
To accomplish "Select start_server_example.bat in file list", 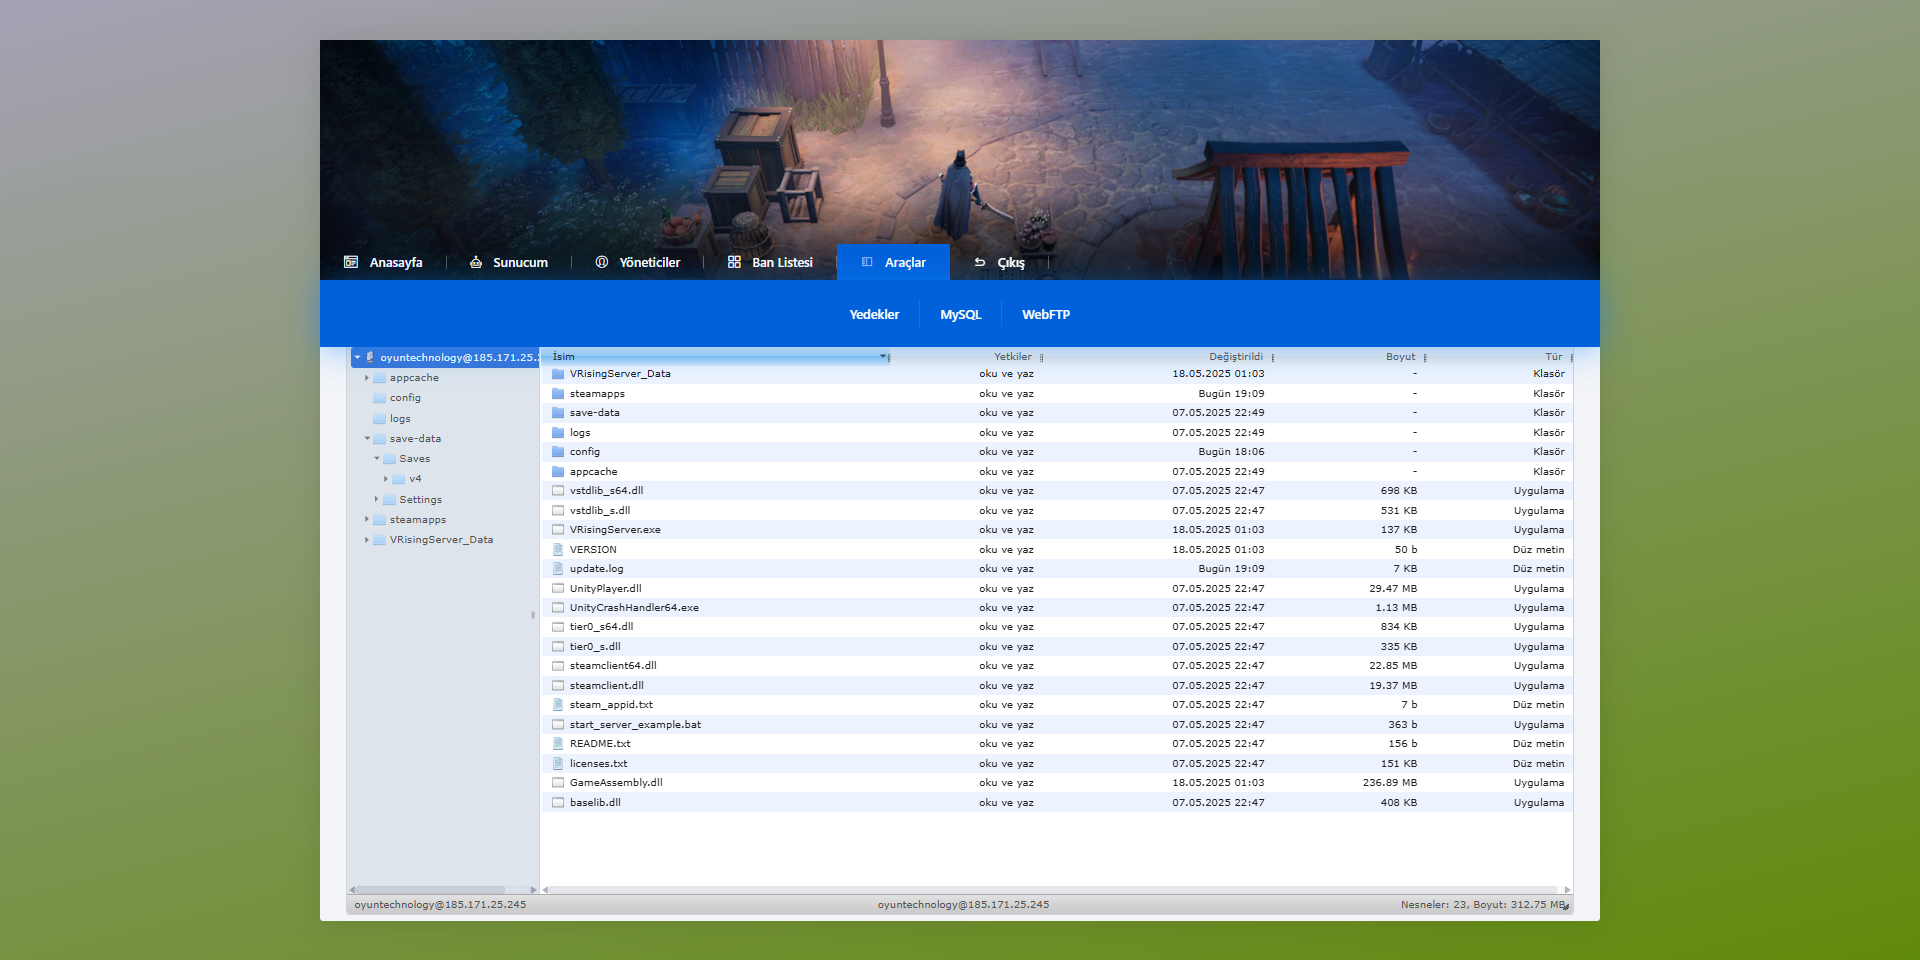I will tap(635, 725).
